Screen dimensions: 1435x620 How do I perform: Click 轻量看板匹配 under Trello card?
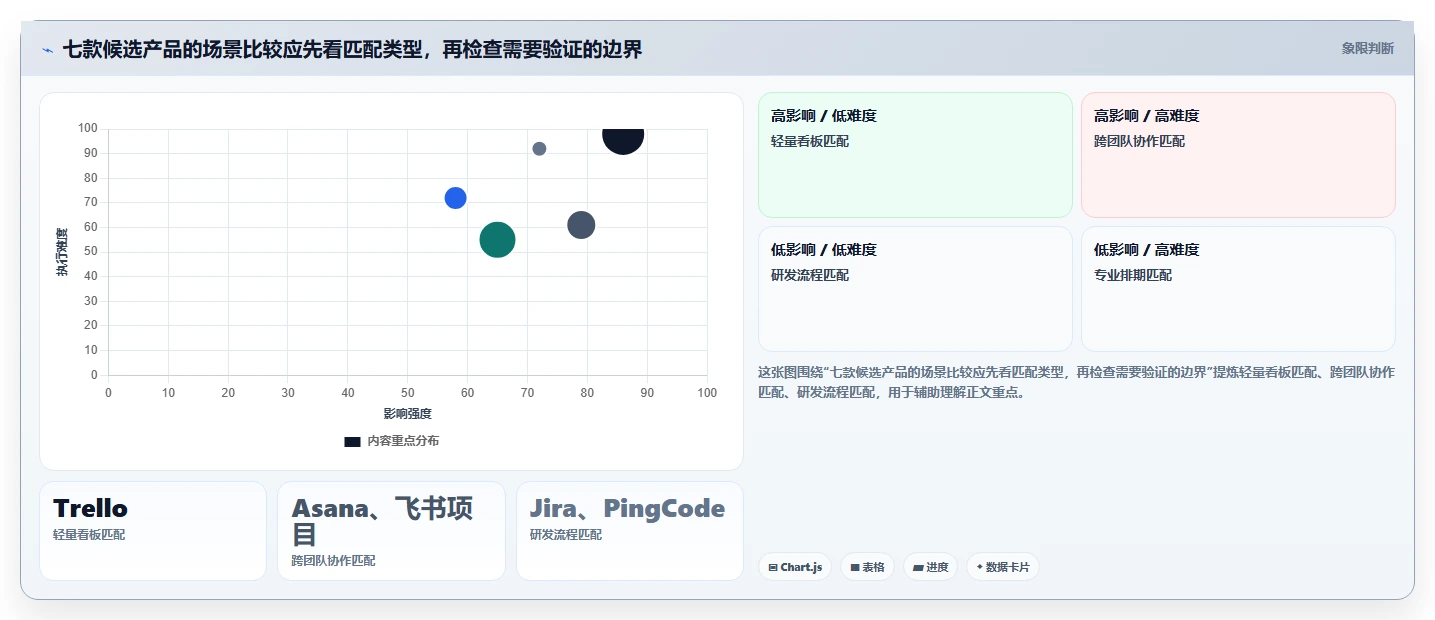(x=89, y=535)
